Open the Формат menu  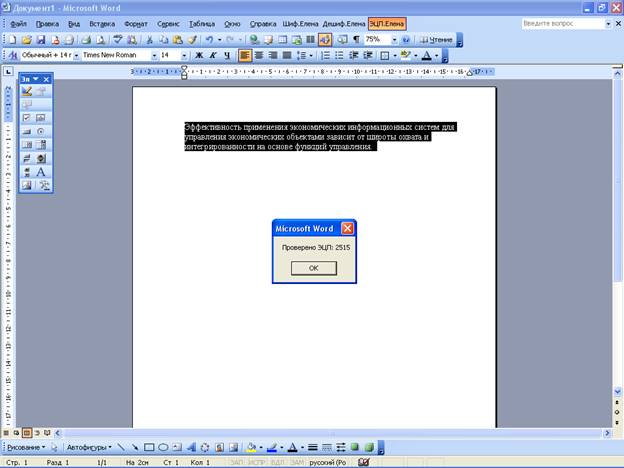coord(136,22)
